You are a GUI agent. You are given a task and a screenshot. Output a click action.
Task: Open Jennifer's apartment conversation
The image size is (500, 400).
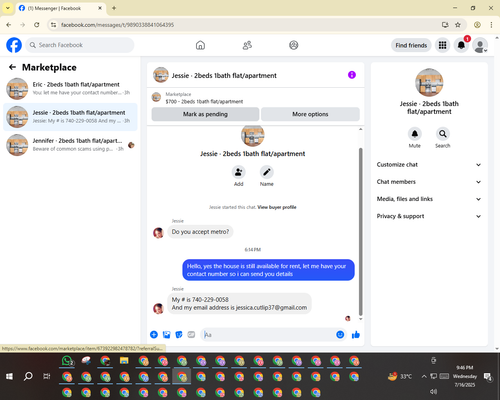[x=70, y=145]
